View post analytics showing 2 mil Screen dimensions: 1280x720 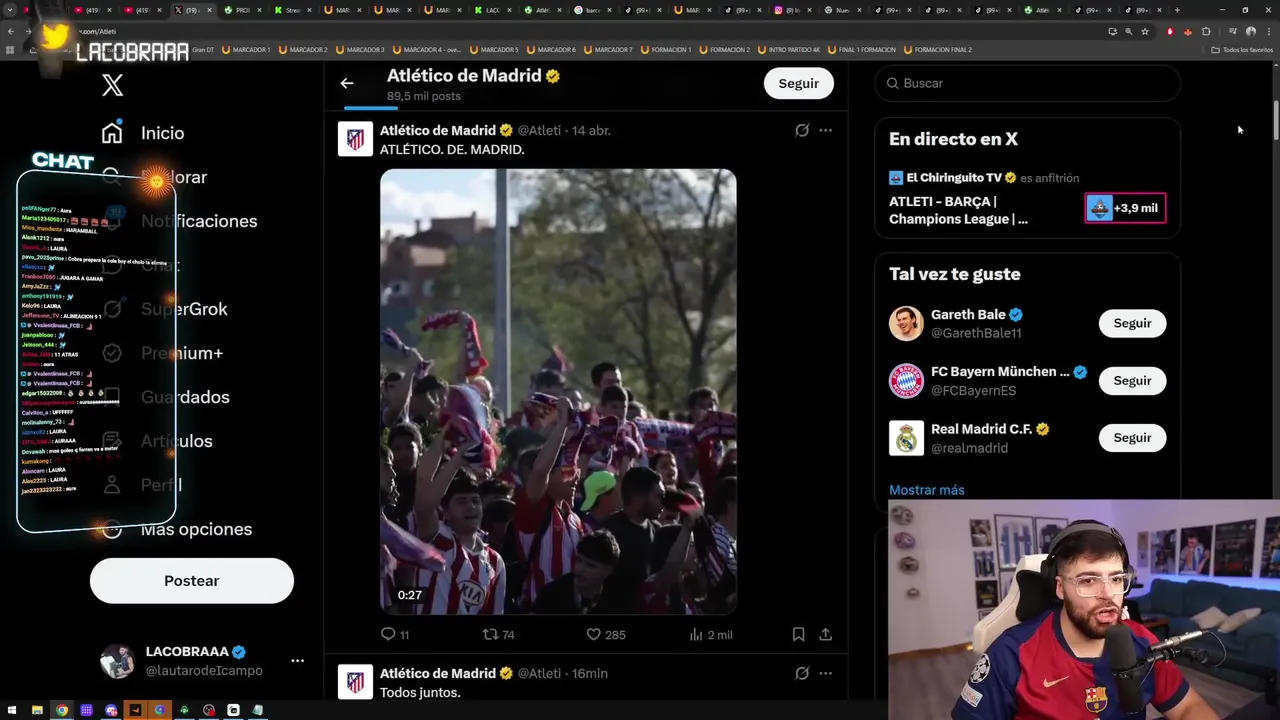click(711, 634)
